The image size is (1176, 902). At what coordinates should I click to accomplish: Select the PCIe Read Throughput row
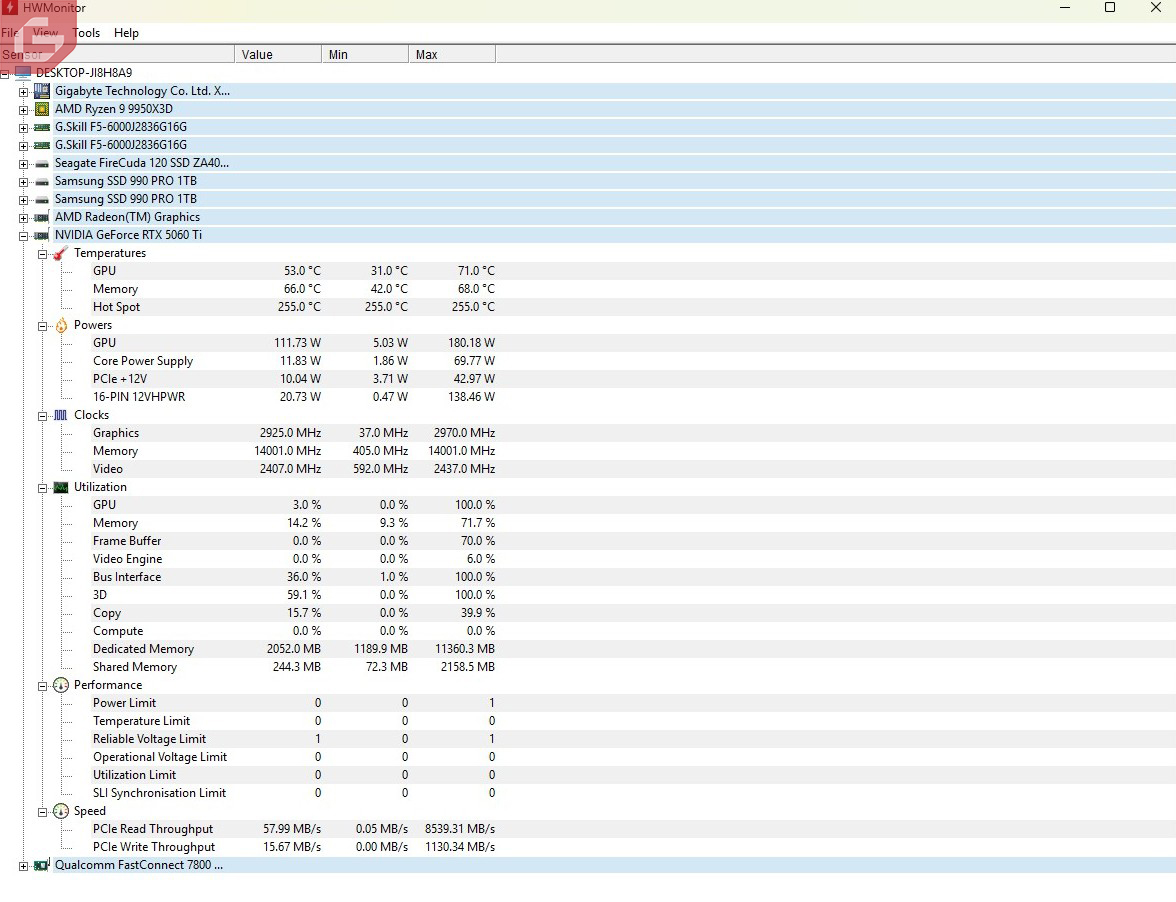coord(153,829)
